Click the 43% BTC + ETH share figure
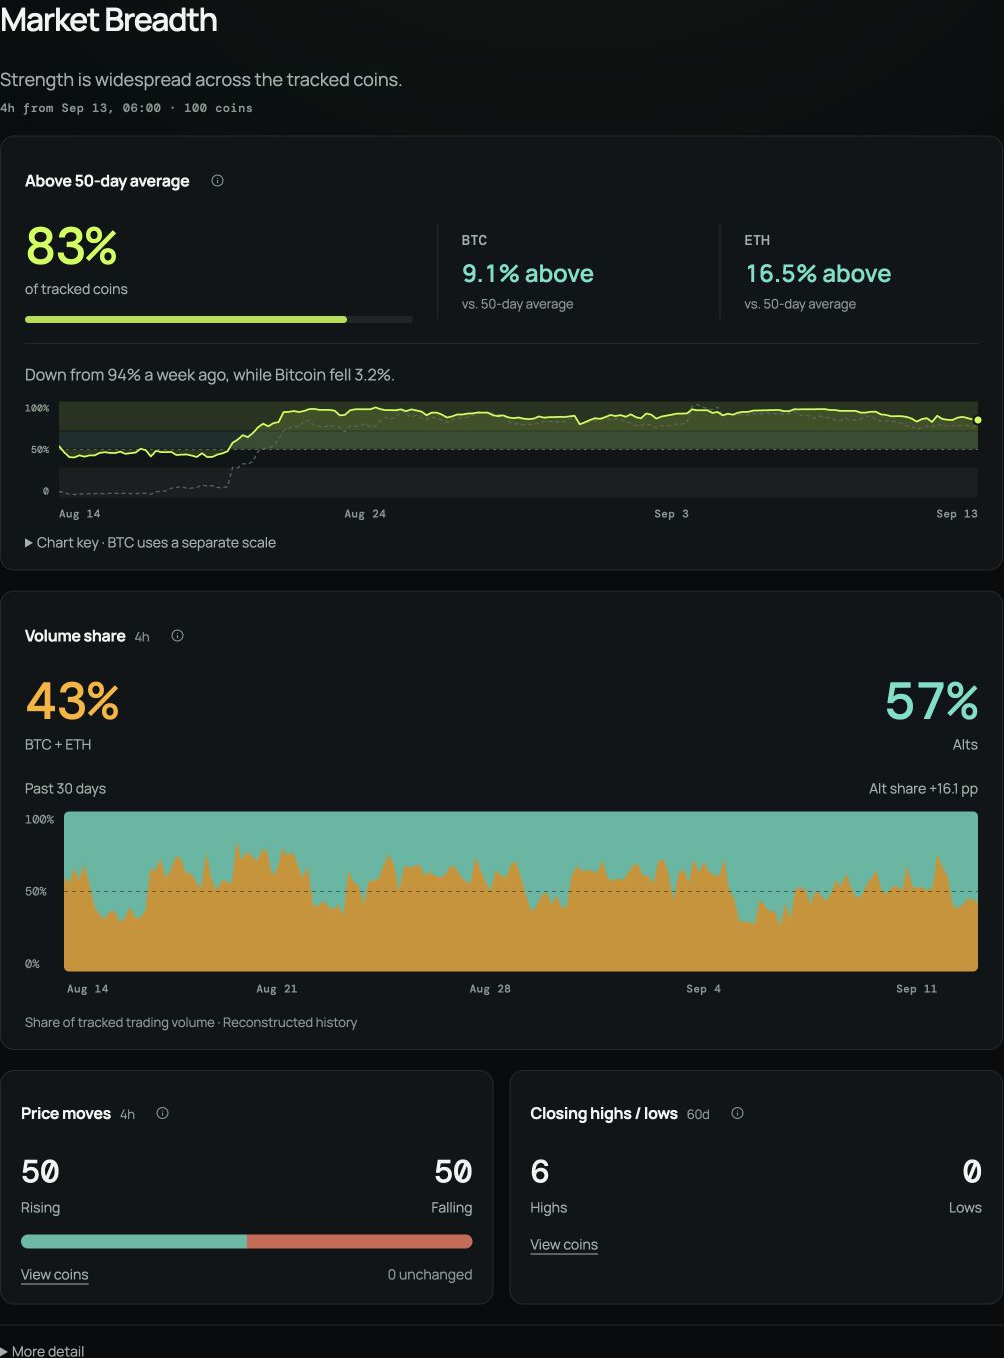1004x1358 pixels. click(72, 701)
